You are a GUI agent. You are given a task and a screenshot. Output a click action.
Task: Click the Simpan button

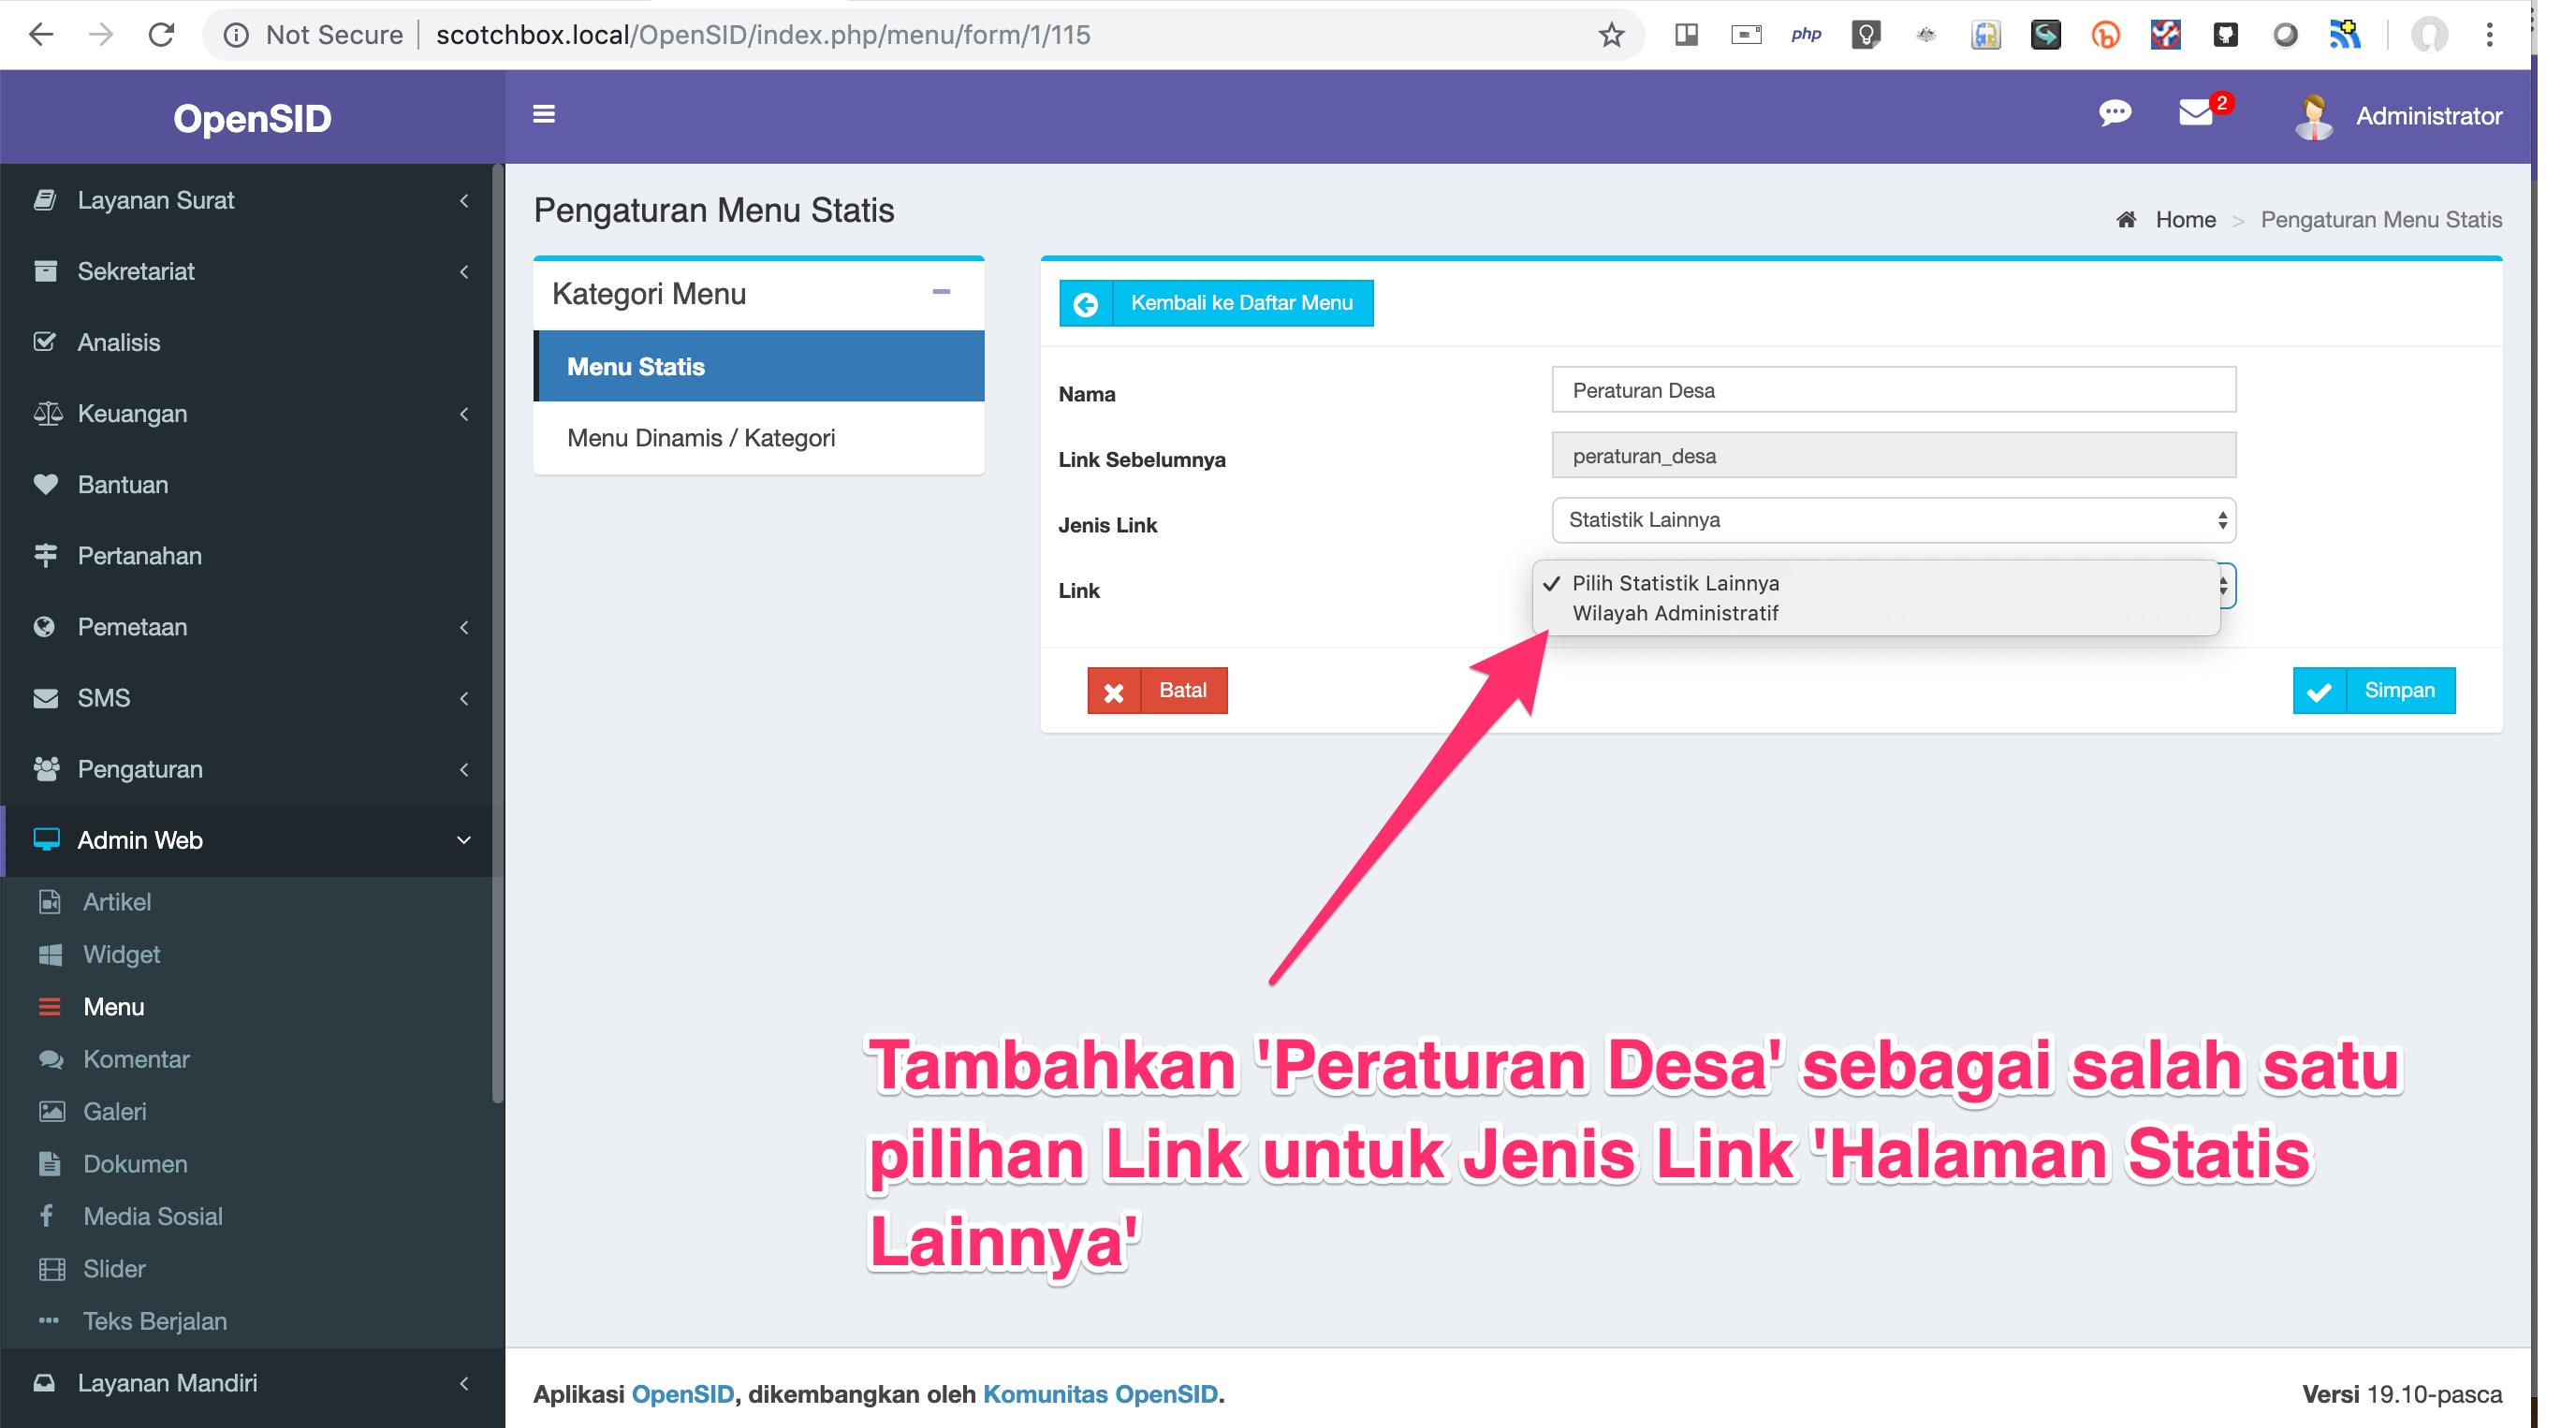[2374, 690]
